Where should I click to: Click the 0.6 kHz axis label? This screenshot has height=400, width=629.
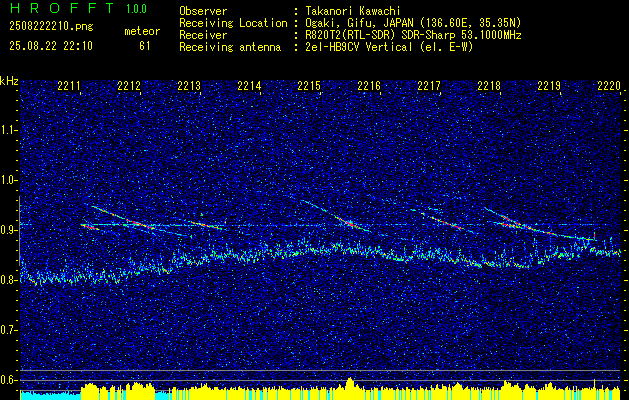9,380
